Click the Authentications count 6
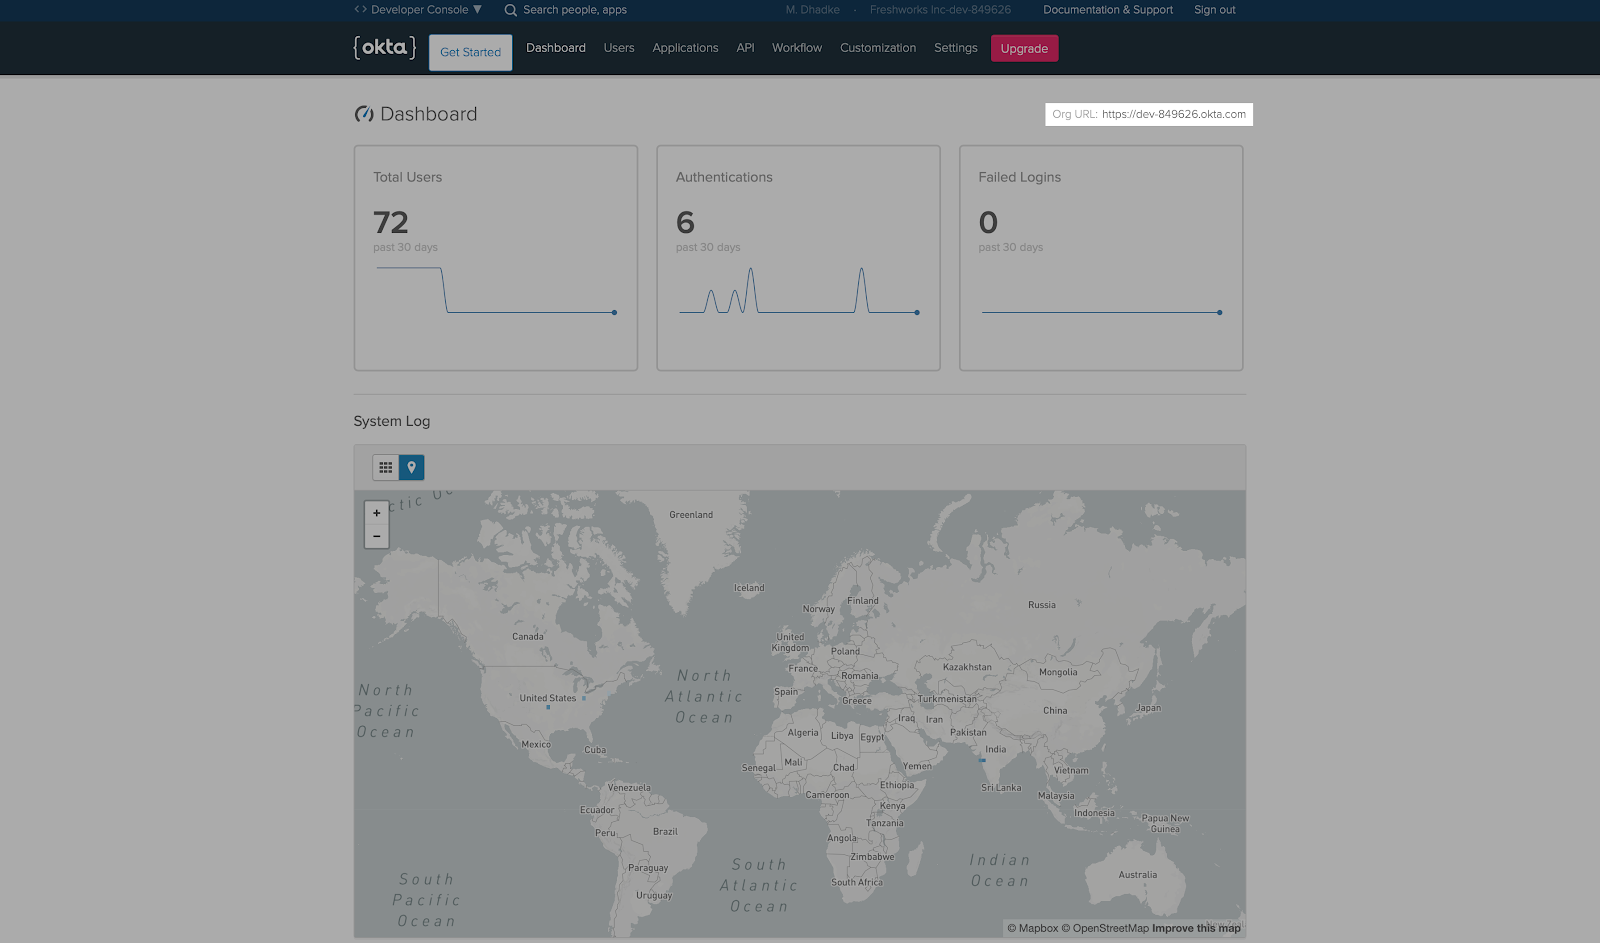 click(x=685, y=222)
